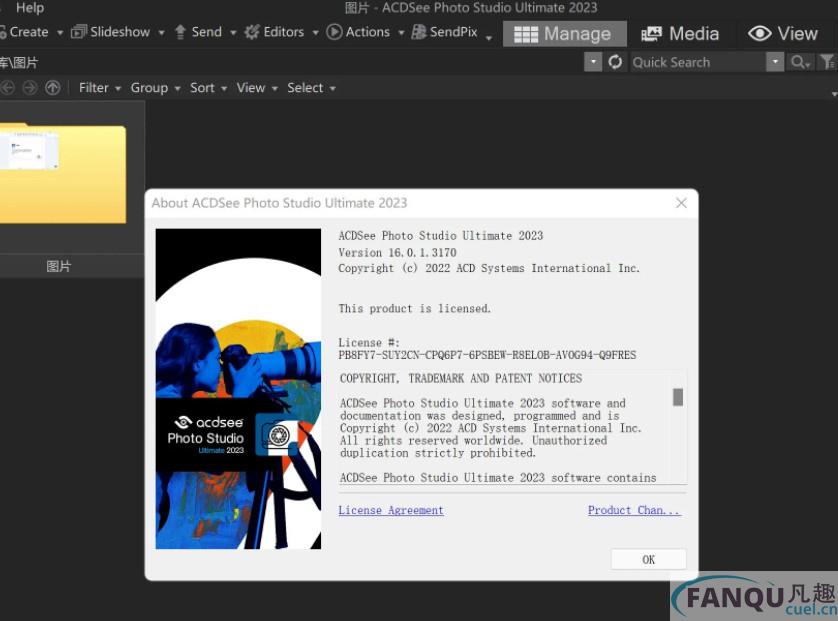This screenshot has width=838, height=621.
Task: Open the View dropdown in file list toolbar
Action: click(257, 88)
